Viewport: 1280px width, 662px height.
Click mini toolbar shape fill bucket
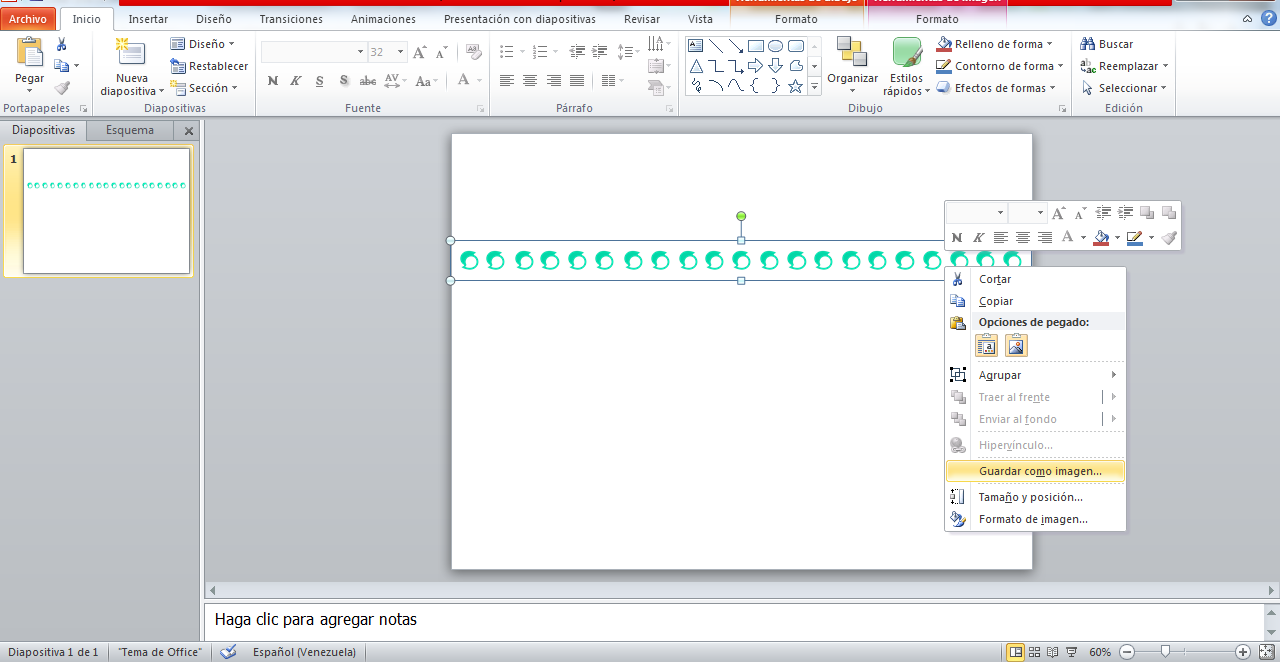pos(1101,237)
